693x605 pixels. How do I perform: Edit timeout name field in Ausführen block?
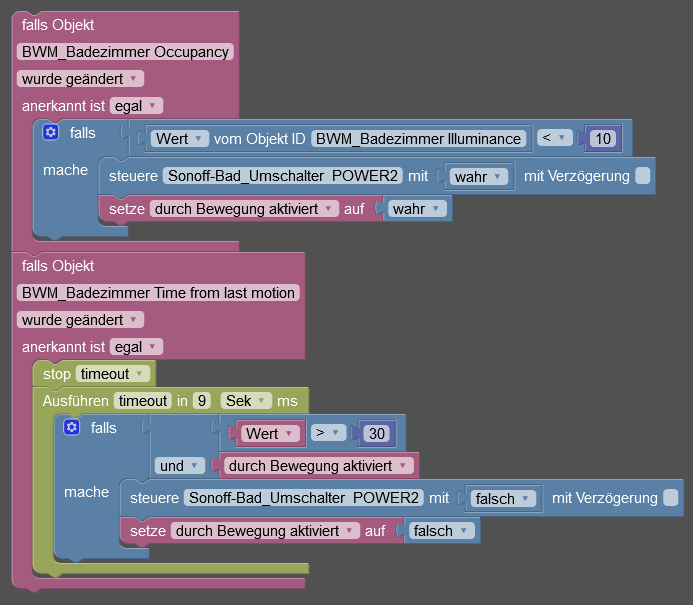[142, 401]
